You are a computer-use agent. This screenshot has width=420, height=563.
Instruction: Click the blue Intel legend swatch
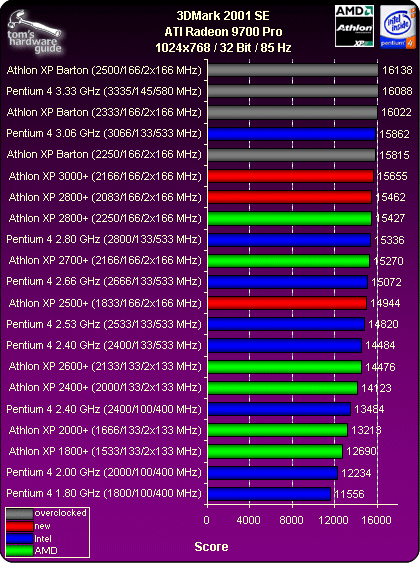click(x=20, y=539)
